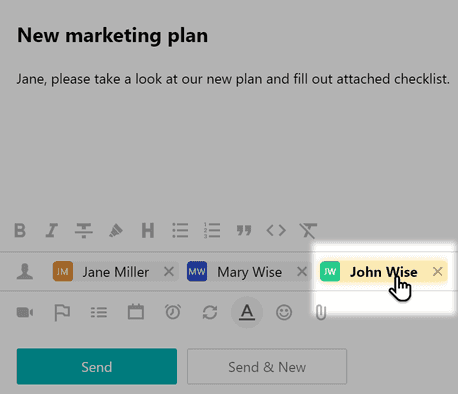Set the task flag
Image resolution: width=458 pixels, height=394 pixels.
tap(62, 312)
